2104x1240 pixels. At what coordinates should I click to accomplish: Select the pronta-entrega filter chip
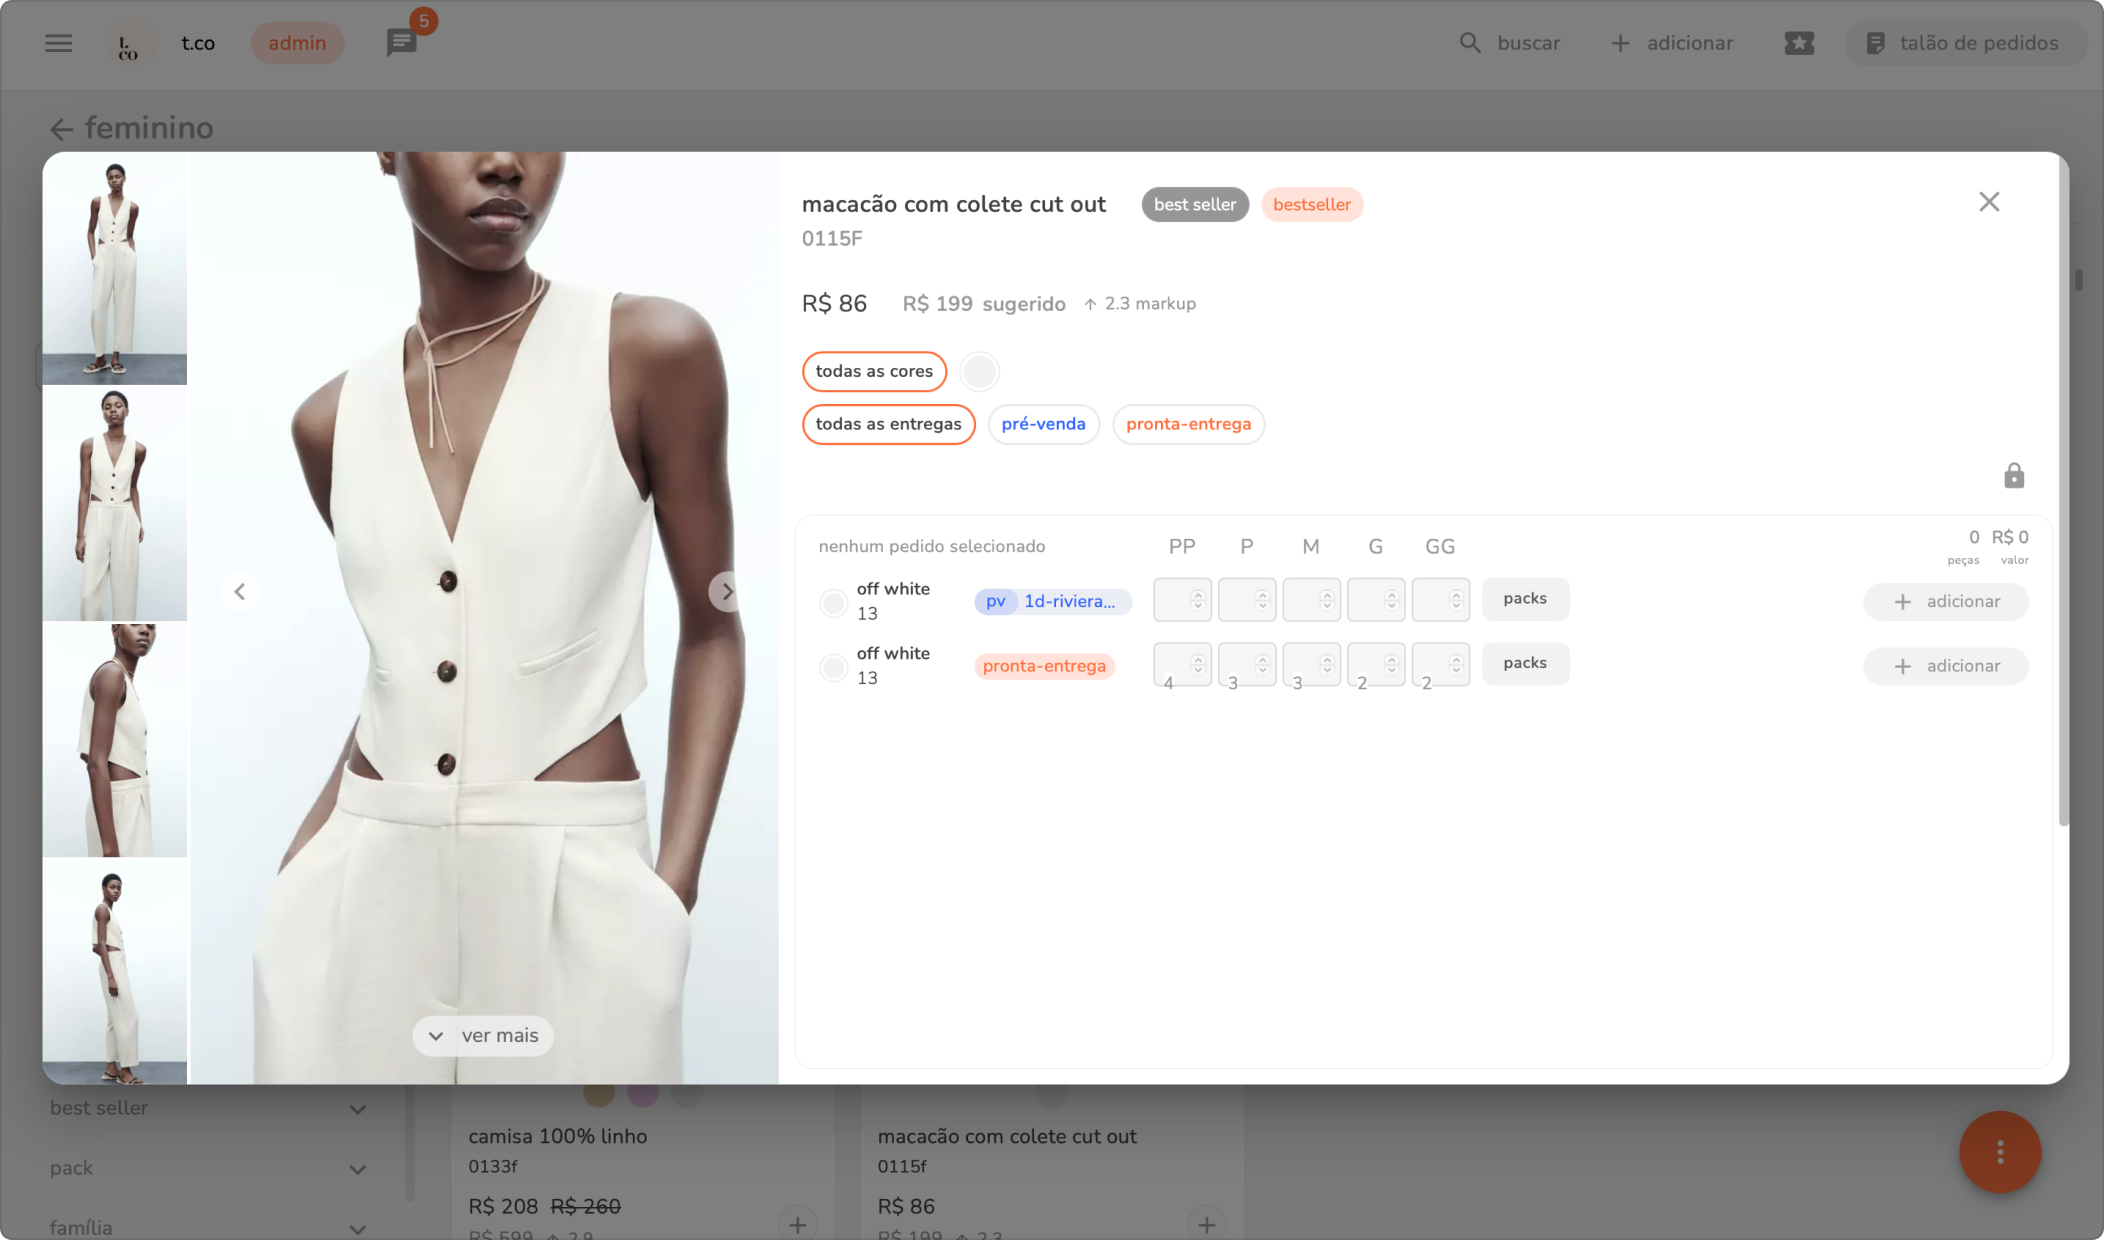[1188, 424]
